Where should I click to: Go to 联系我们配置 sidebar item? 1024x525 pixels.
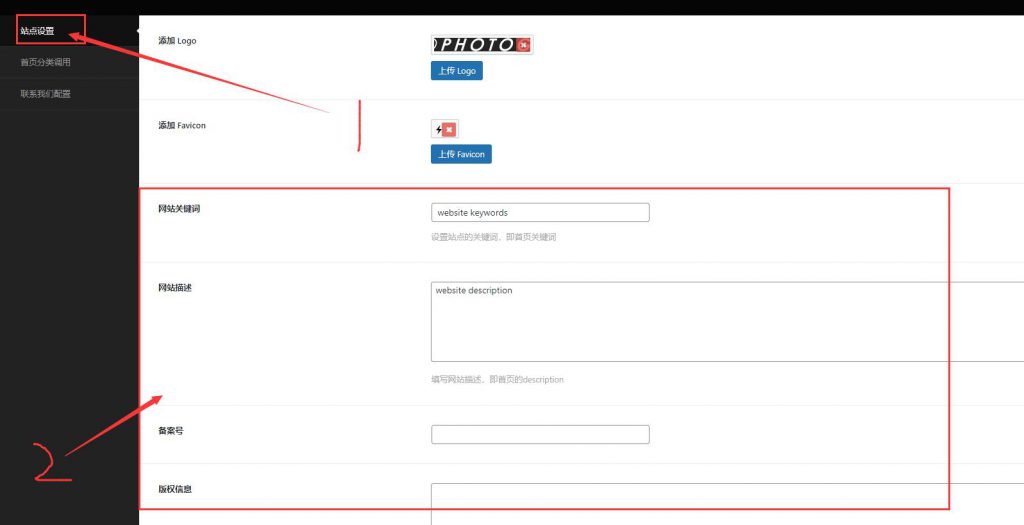coord(46,94)
